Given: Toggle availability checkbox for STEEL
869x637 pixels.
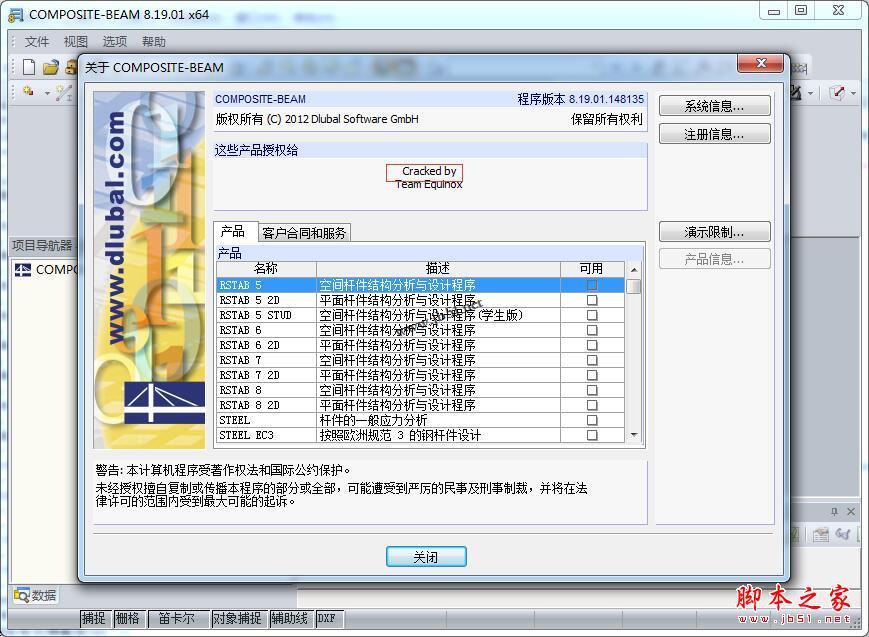Looking at the screenshot, I should coord(592,420).
